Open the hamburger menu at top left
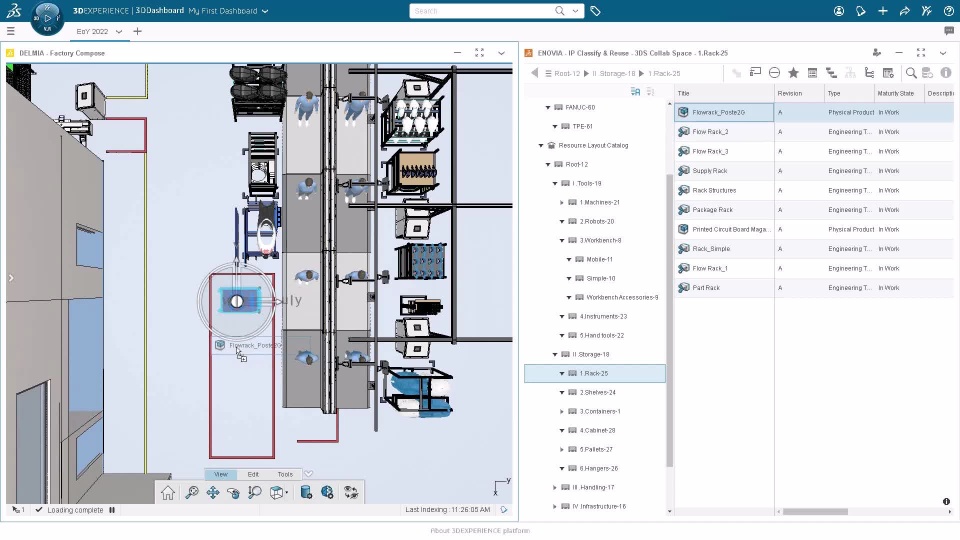Viewport: 960px width, 540px height. pyautogui.click(x=10, y=31)
